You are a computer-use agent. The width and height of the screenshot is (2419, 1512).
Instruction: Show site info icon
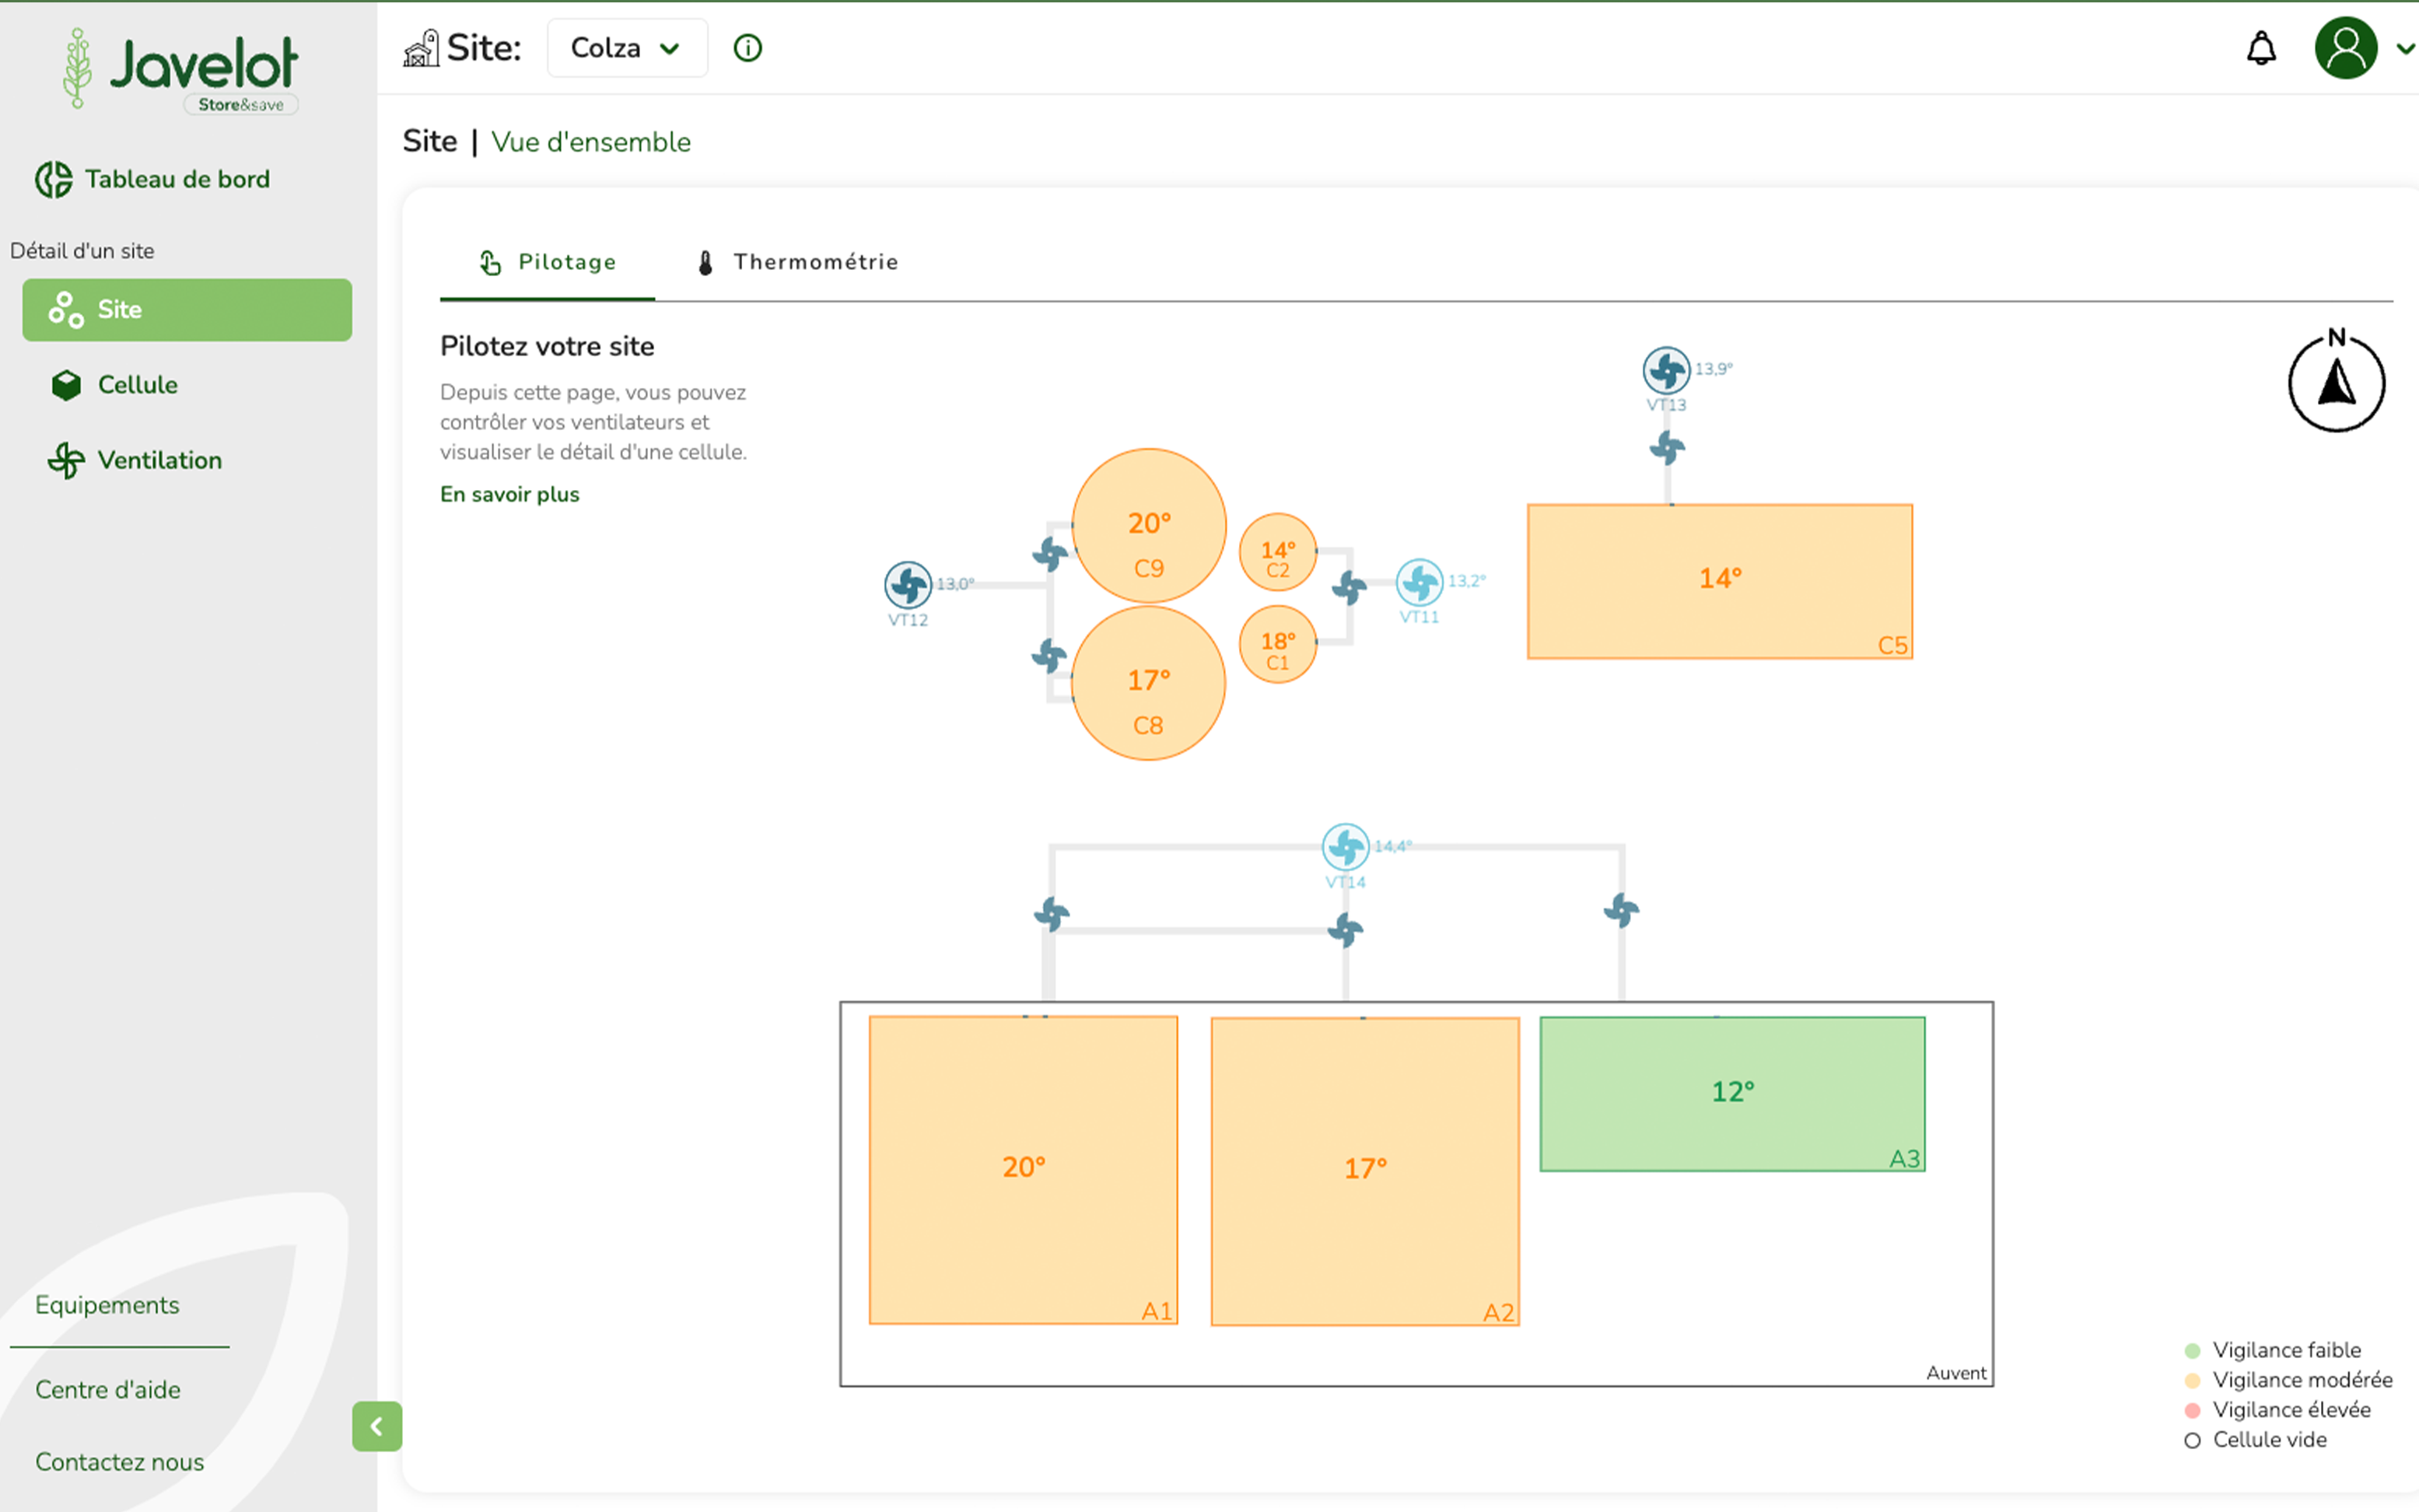coord(747,48)
